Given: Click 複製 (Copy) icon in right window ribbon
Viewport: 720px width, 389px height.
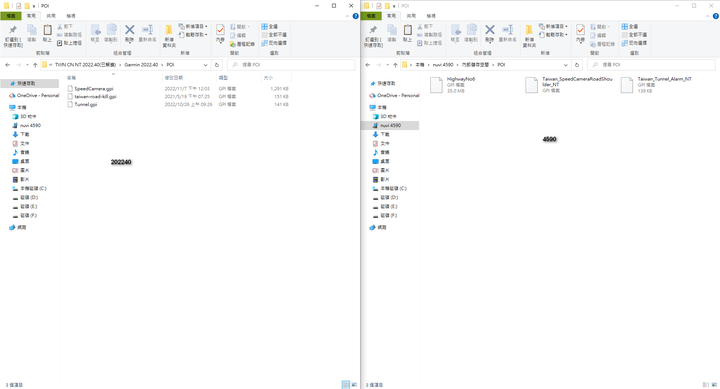Looking at the screenshot, I should click(392, 30).
